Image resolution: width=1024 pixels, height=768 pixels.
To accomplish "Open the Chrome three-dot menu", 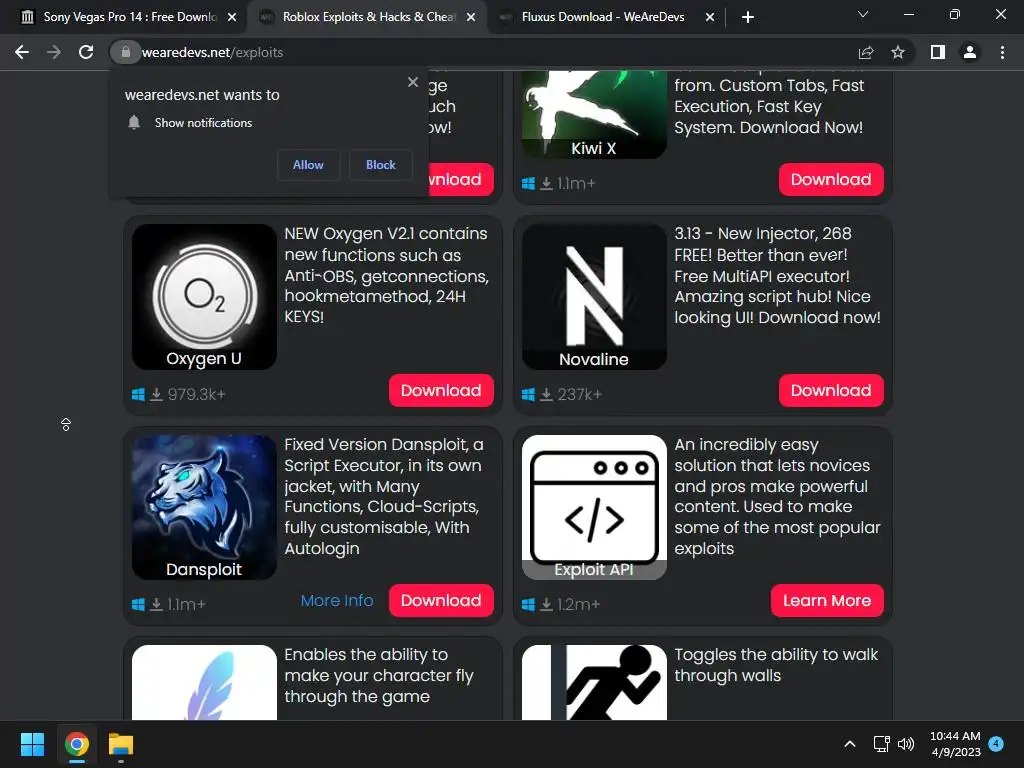I will coord(1002,52).
